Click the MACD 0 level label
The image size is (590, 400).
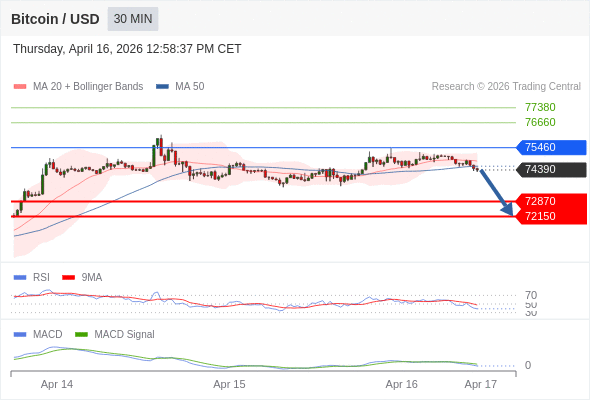coord(528,365)
